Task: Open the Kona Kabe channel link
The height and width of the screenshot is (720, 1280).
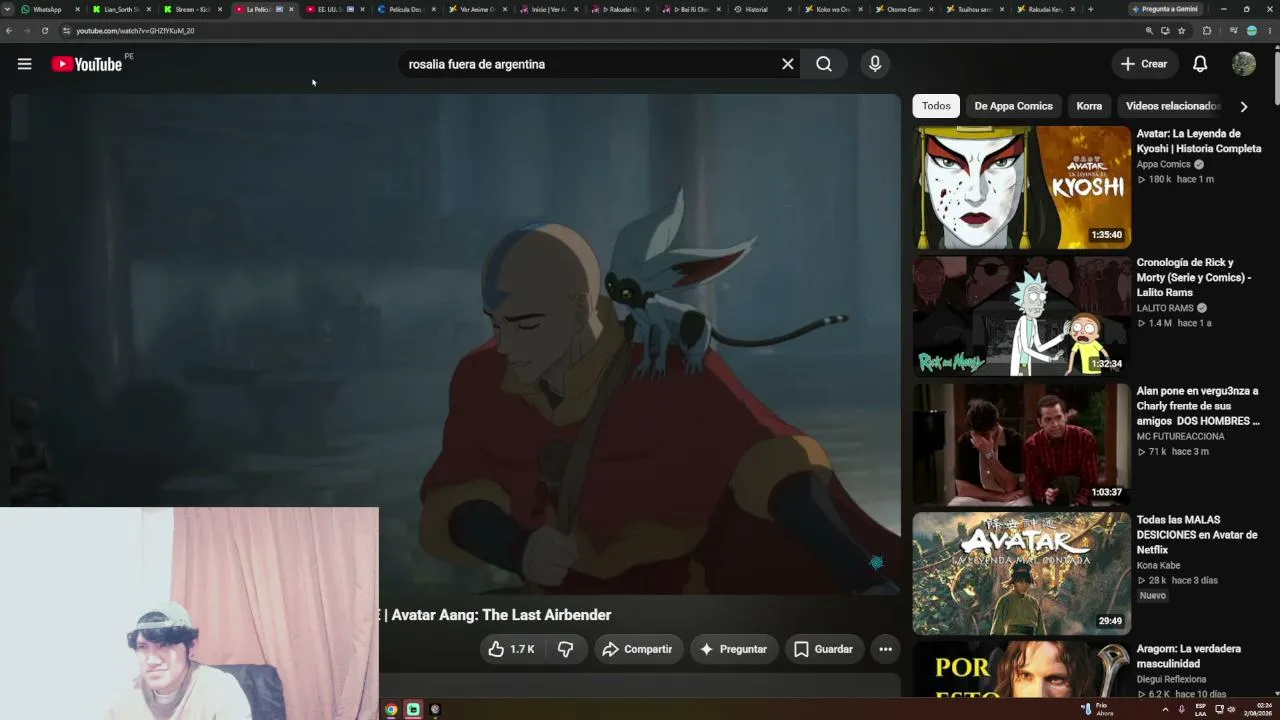Action: coord(1158,565)
